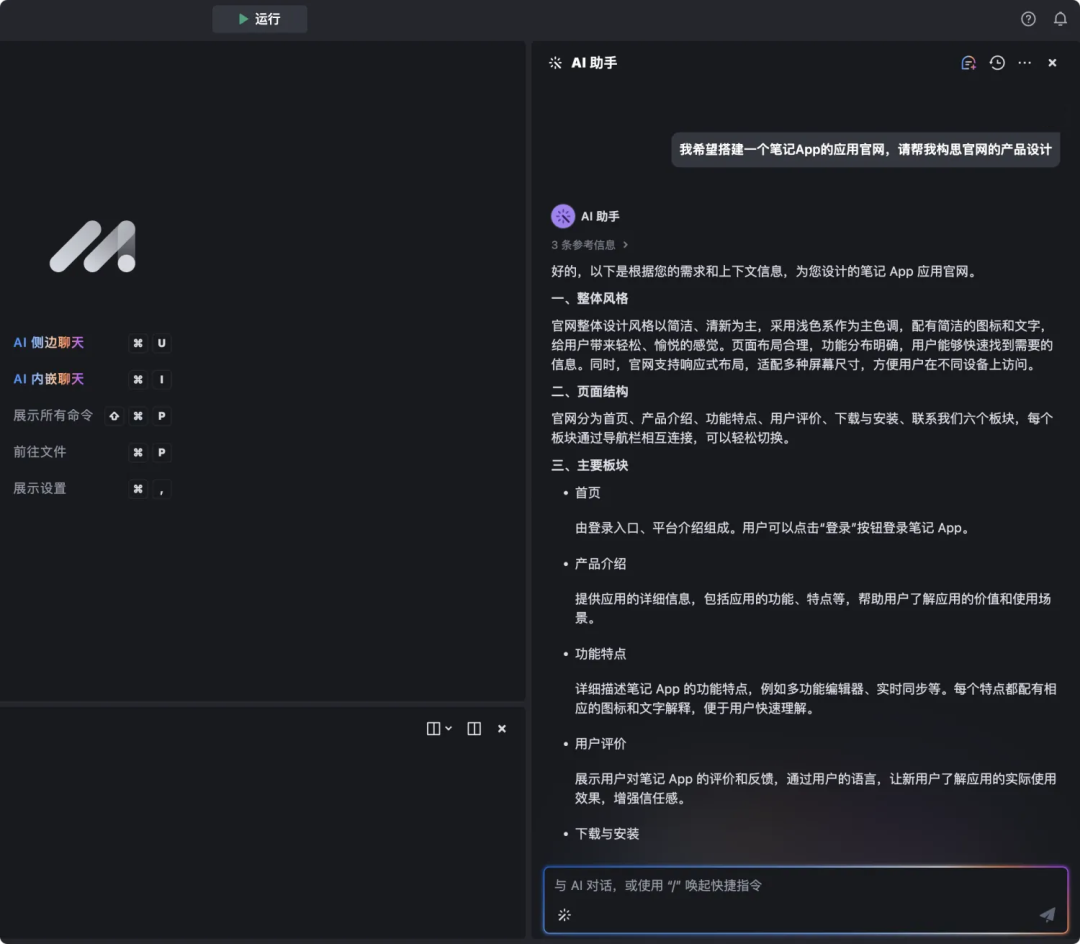Viewport: 1080px width, 944px height.
Task: Open the 展示设置 settings entry
Action: tap(39, 488)
